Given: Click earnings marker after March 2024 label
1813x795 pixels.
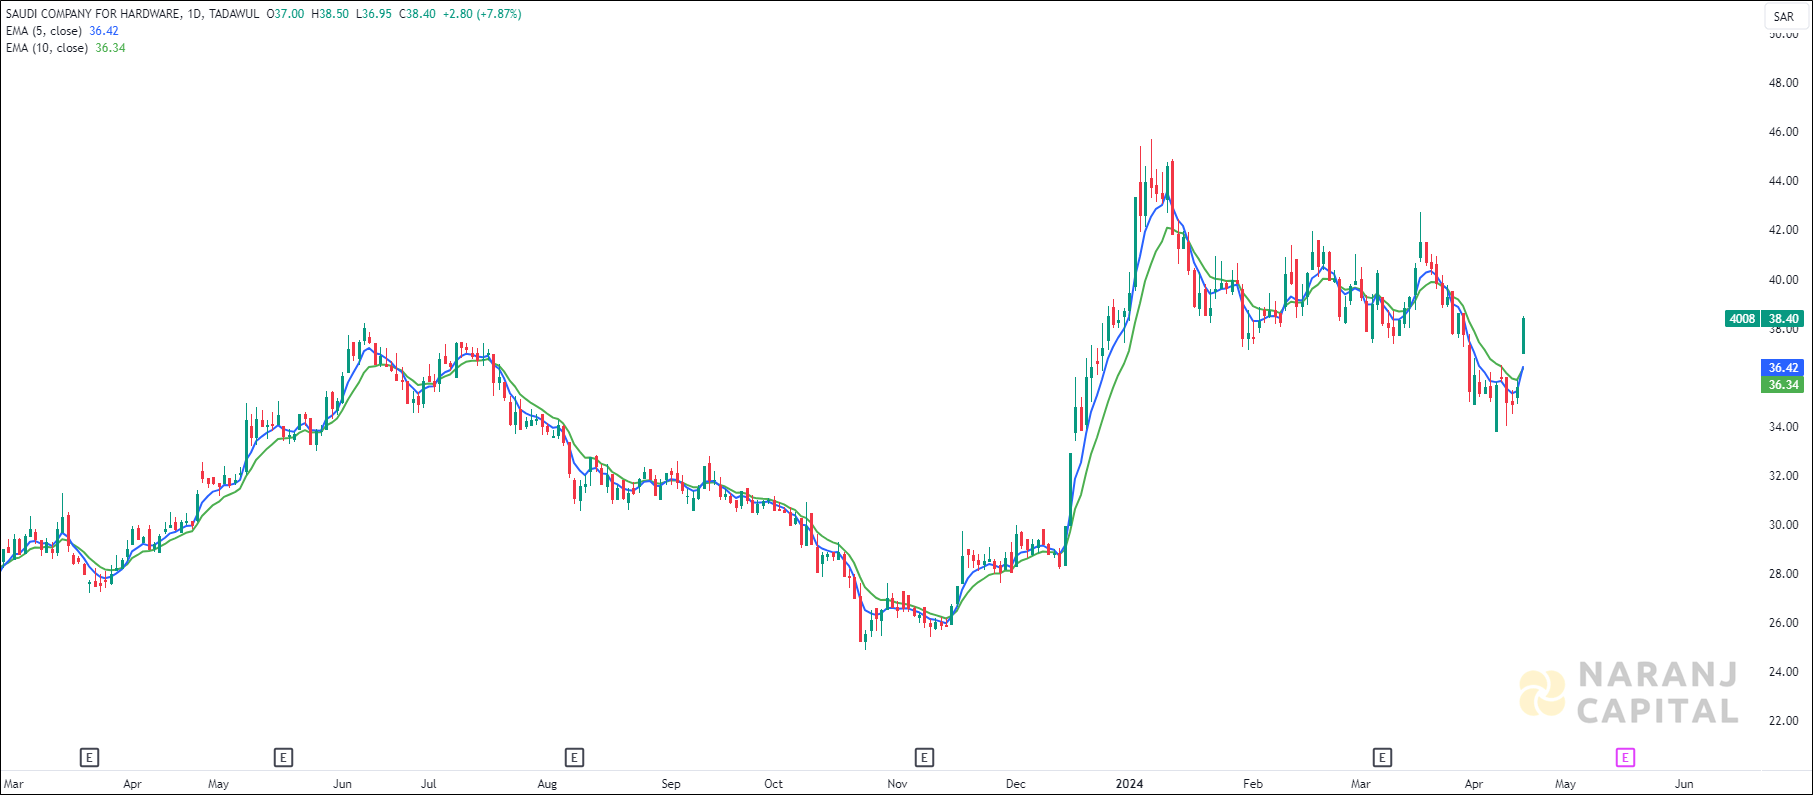Looking at the screenshot, I should click(1382, 758).
